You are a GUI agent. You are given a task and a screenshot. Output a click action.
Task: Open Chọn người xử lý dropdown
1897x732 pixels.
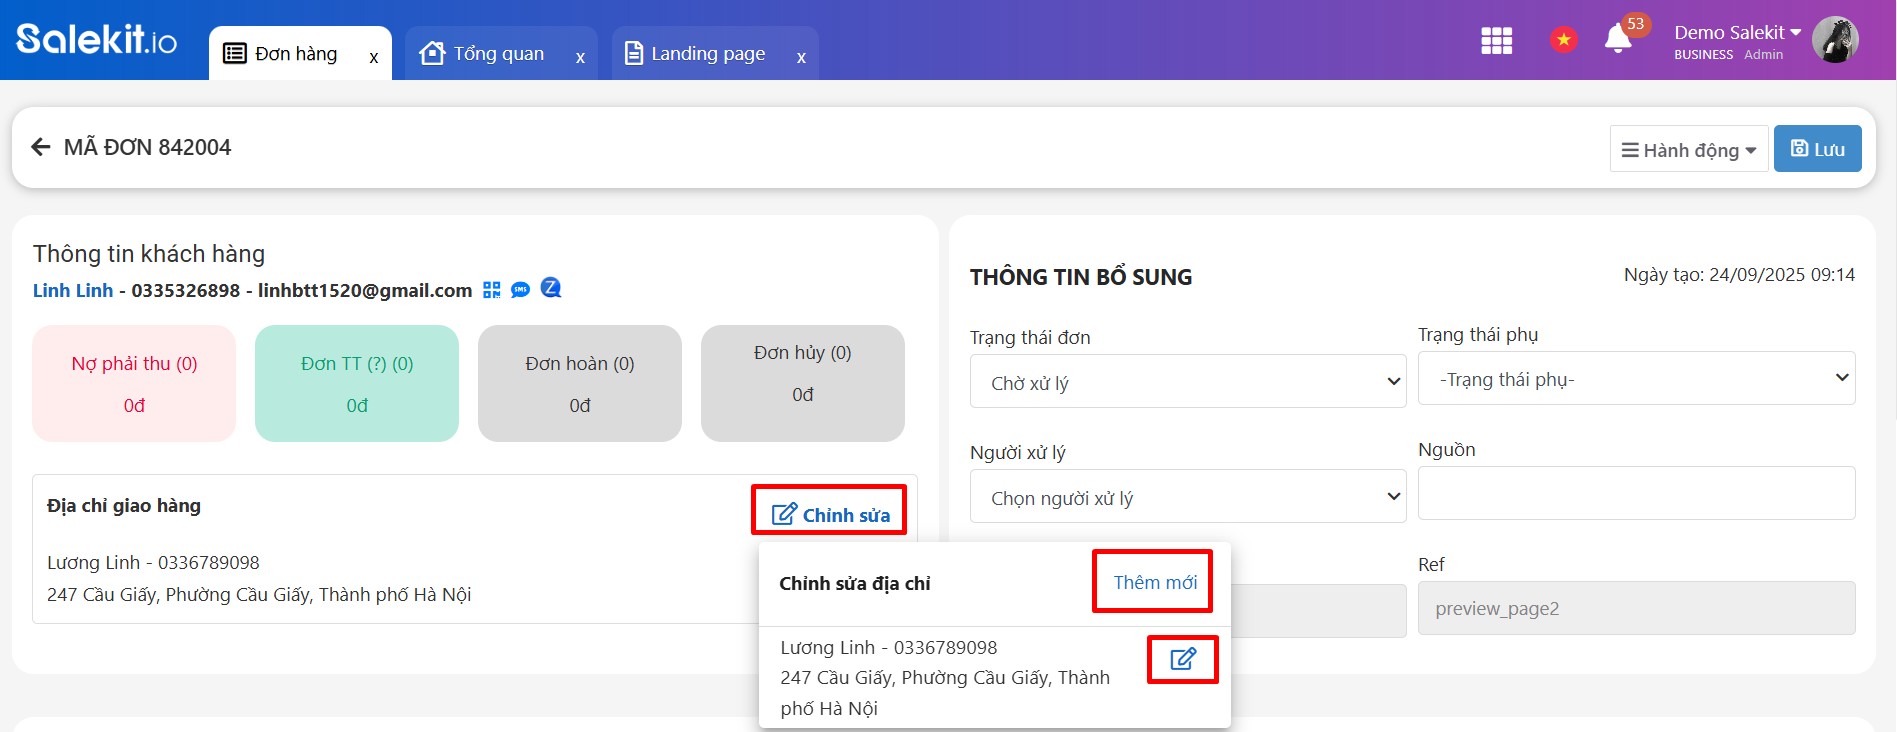click(1187, 497)
